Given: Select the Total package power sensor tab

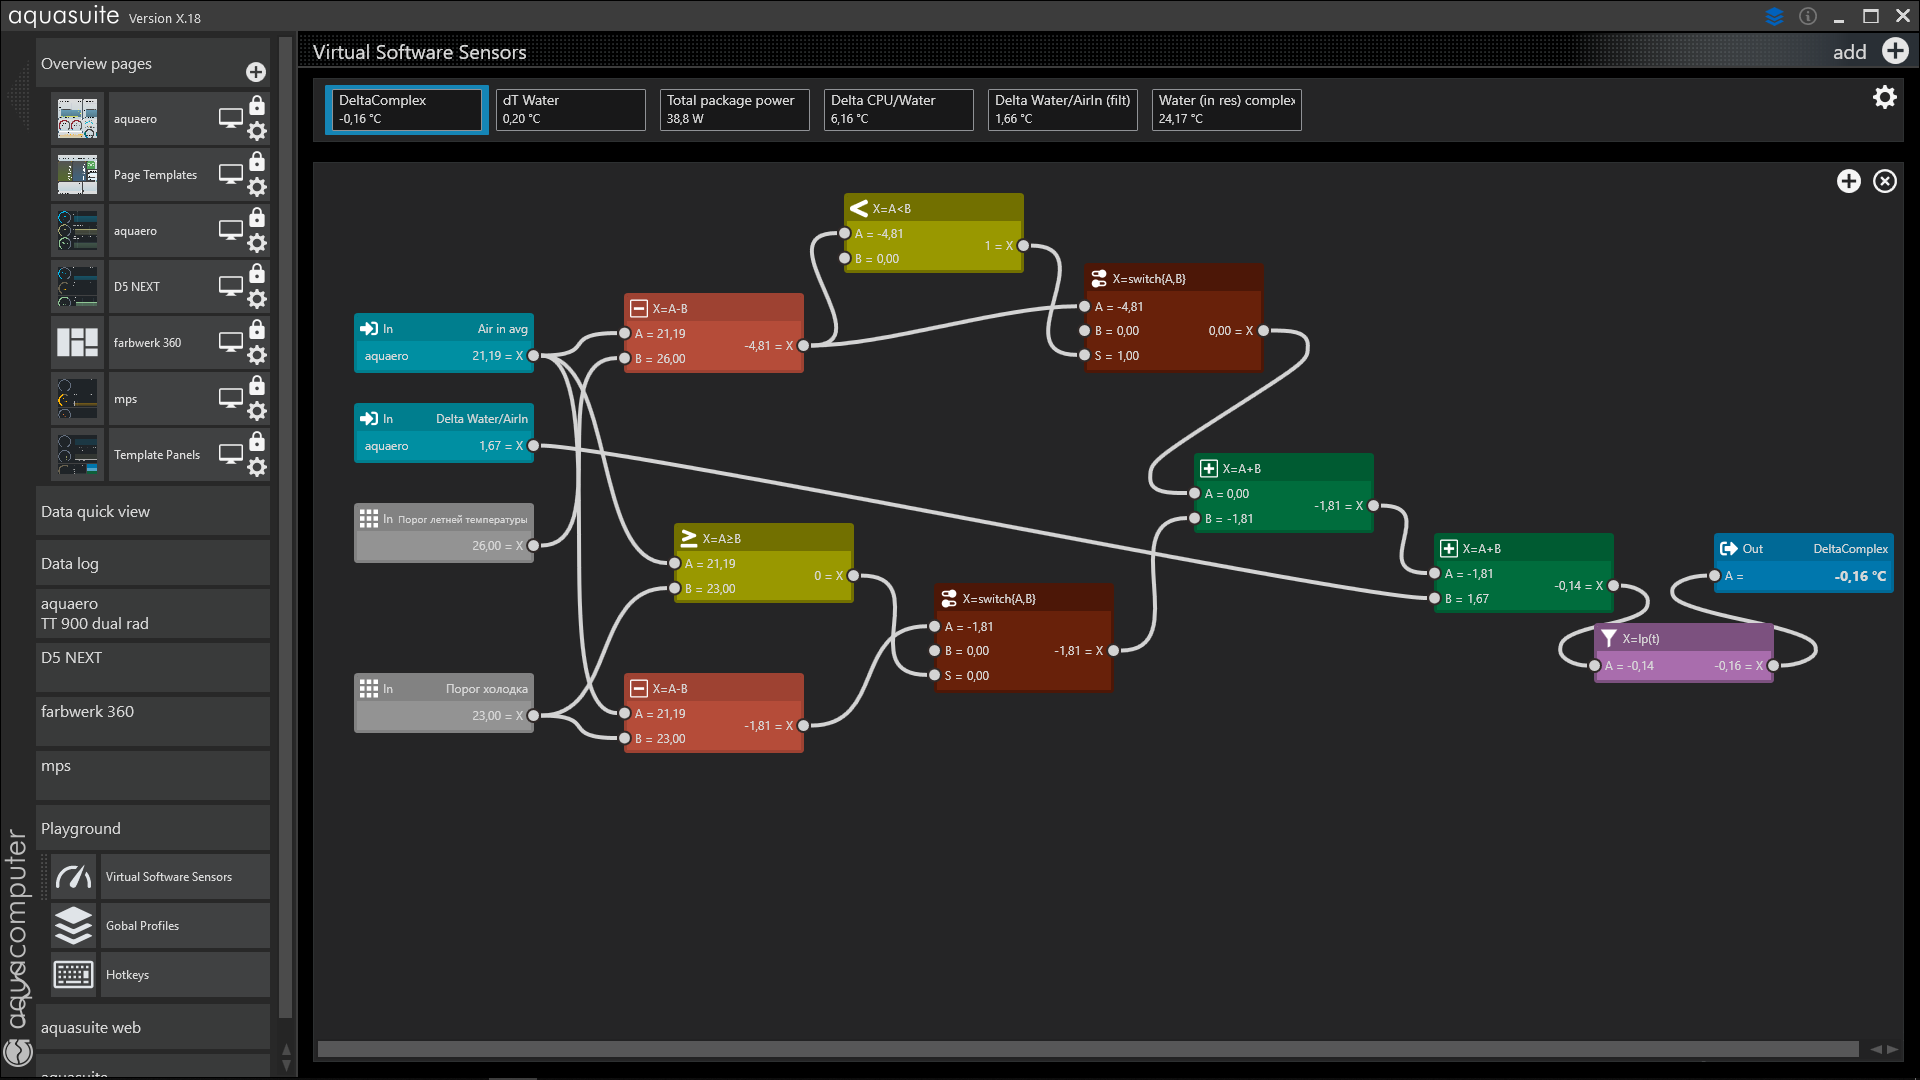Looking at the screenshot, I should (x=734, y=109).
